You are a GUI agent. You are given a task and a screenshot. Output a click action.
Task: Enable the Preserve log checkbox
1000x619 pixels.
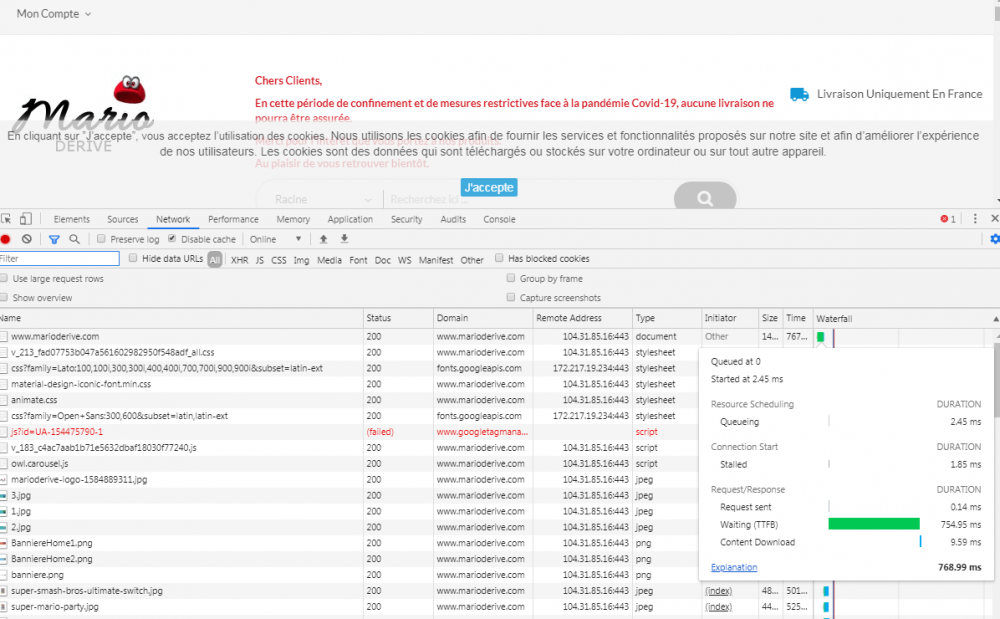point(101,239)
